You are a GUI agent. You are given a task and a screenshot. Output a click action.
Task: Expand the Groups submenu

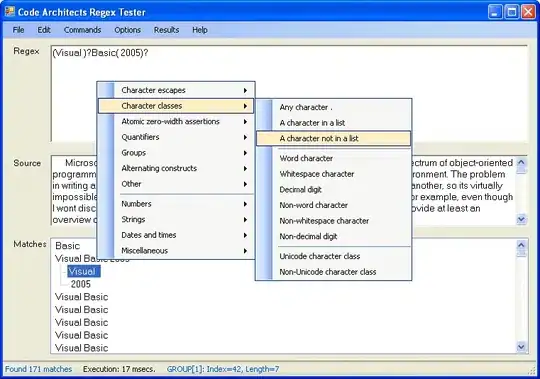point(176,152)
